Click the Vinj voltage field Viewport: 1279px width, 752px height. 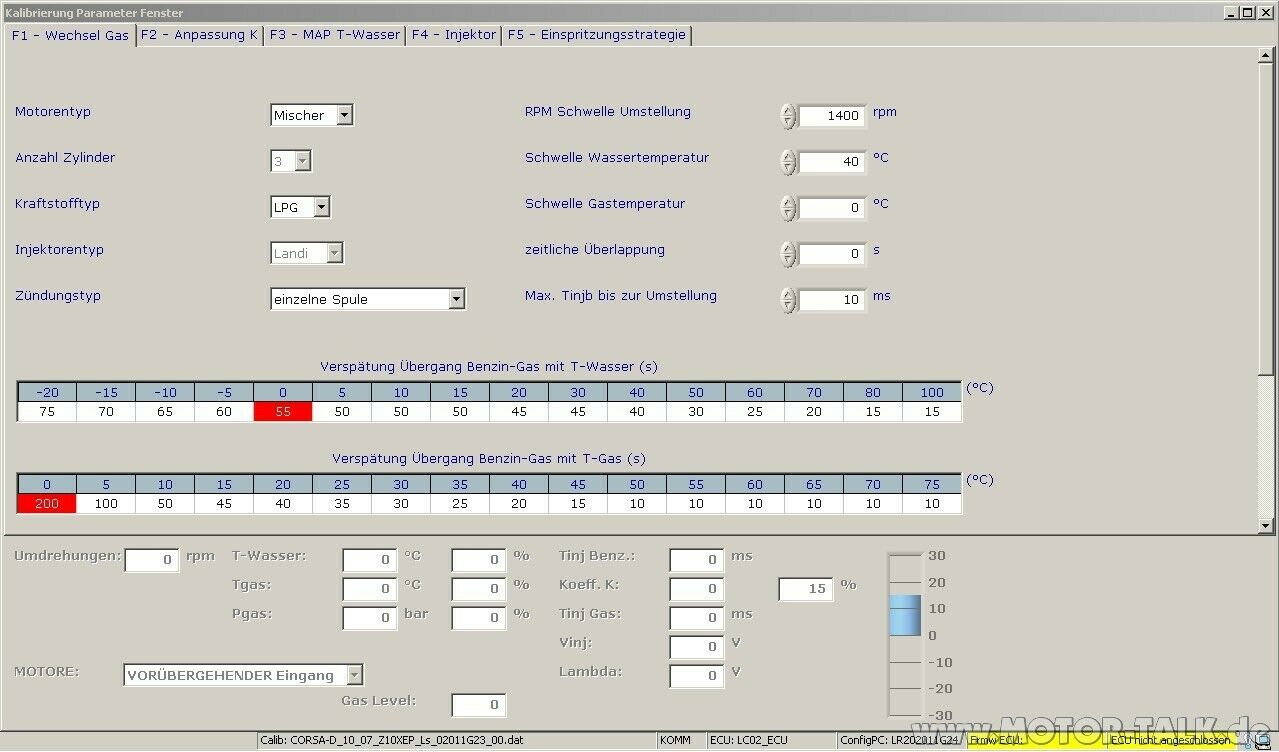[x=697, y=647]
